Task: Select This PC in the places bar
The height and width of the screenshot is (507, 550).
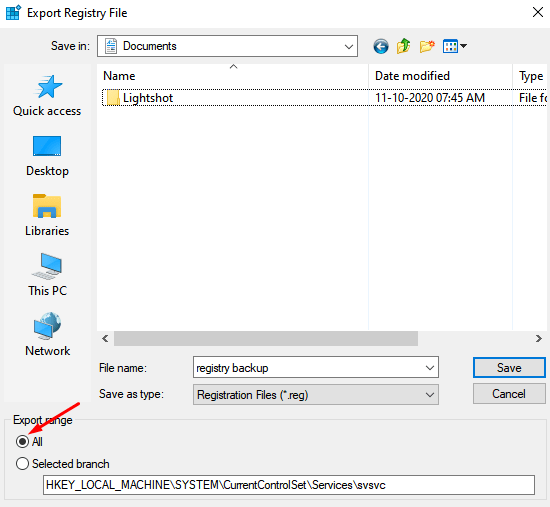Action: (x=47, y=275)
